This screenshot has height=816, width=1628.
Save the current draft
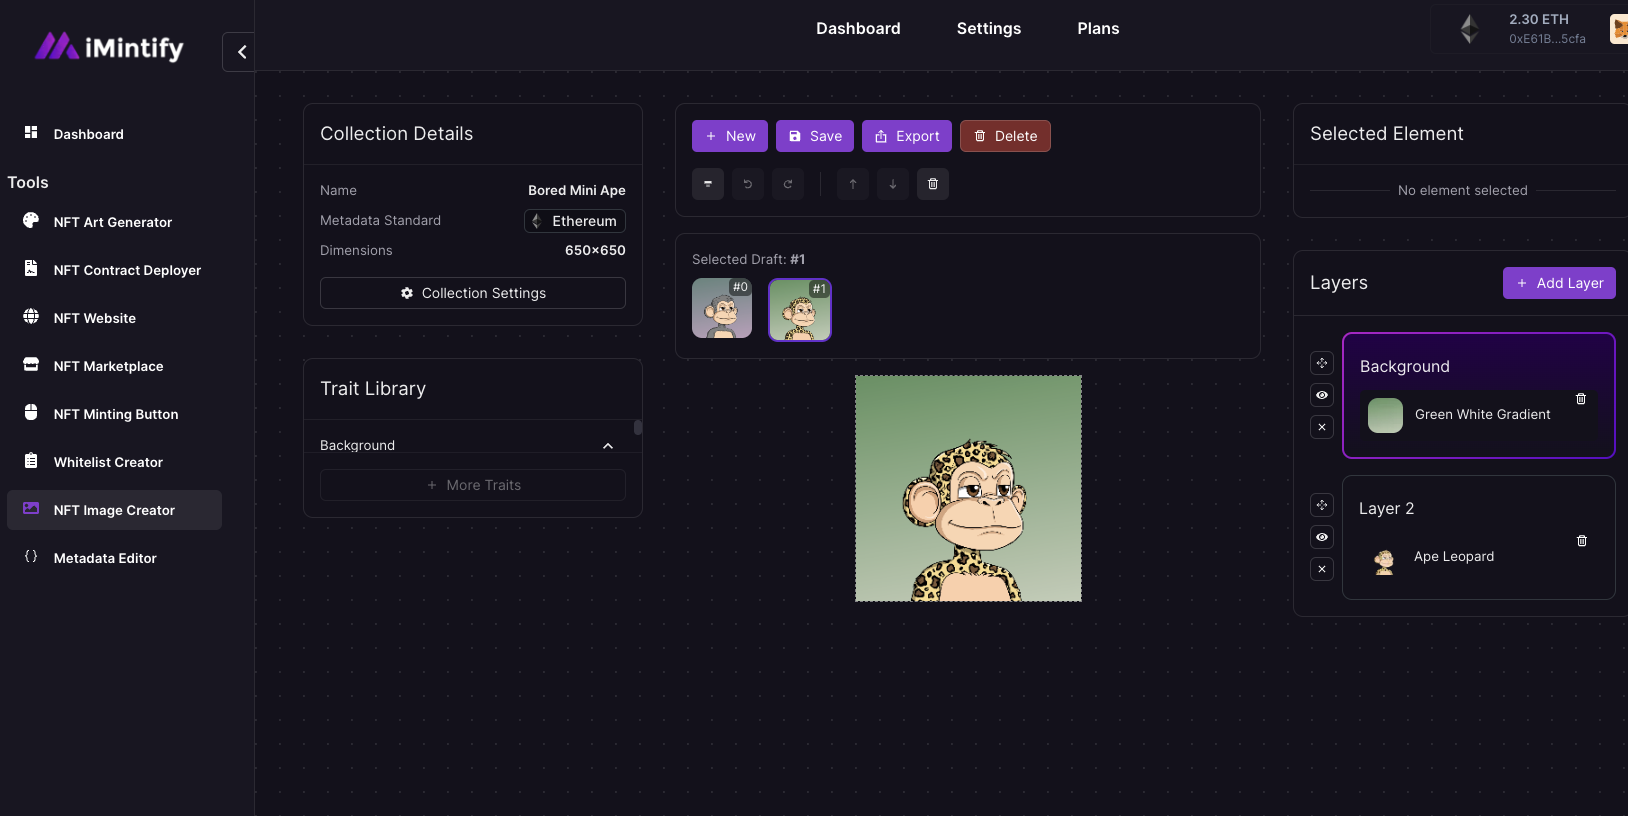815,136
